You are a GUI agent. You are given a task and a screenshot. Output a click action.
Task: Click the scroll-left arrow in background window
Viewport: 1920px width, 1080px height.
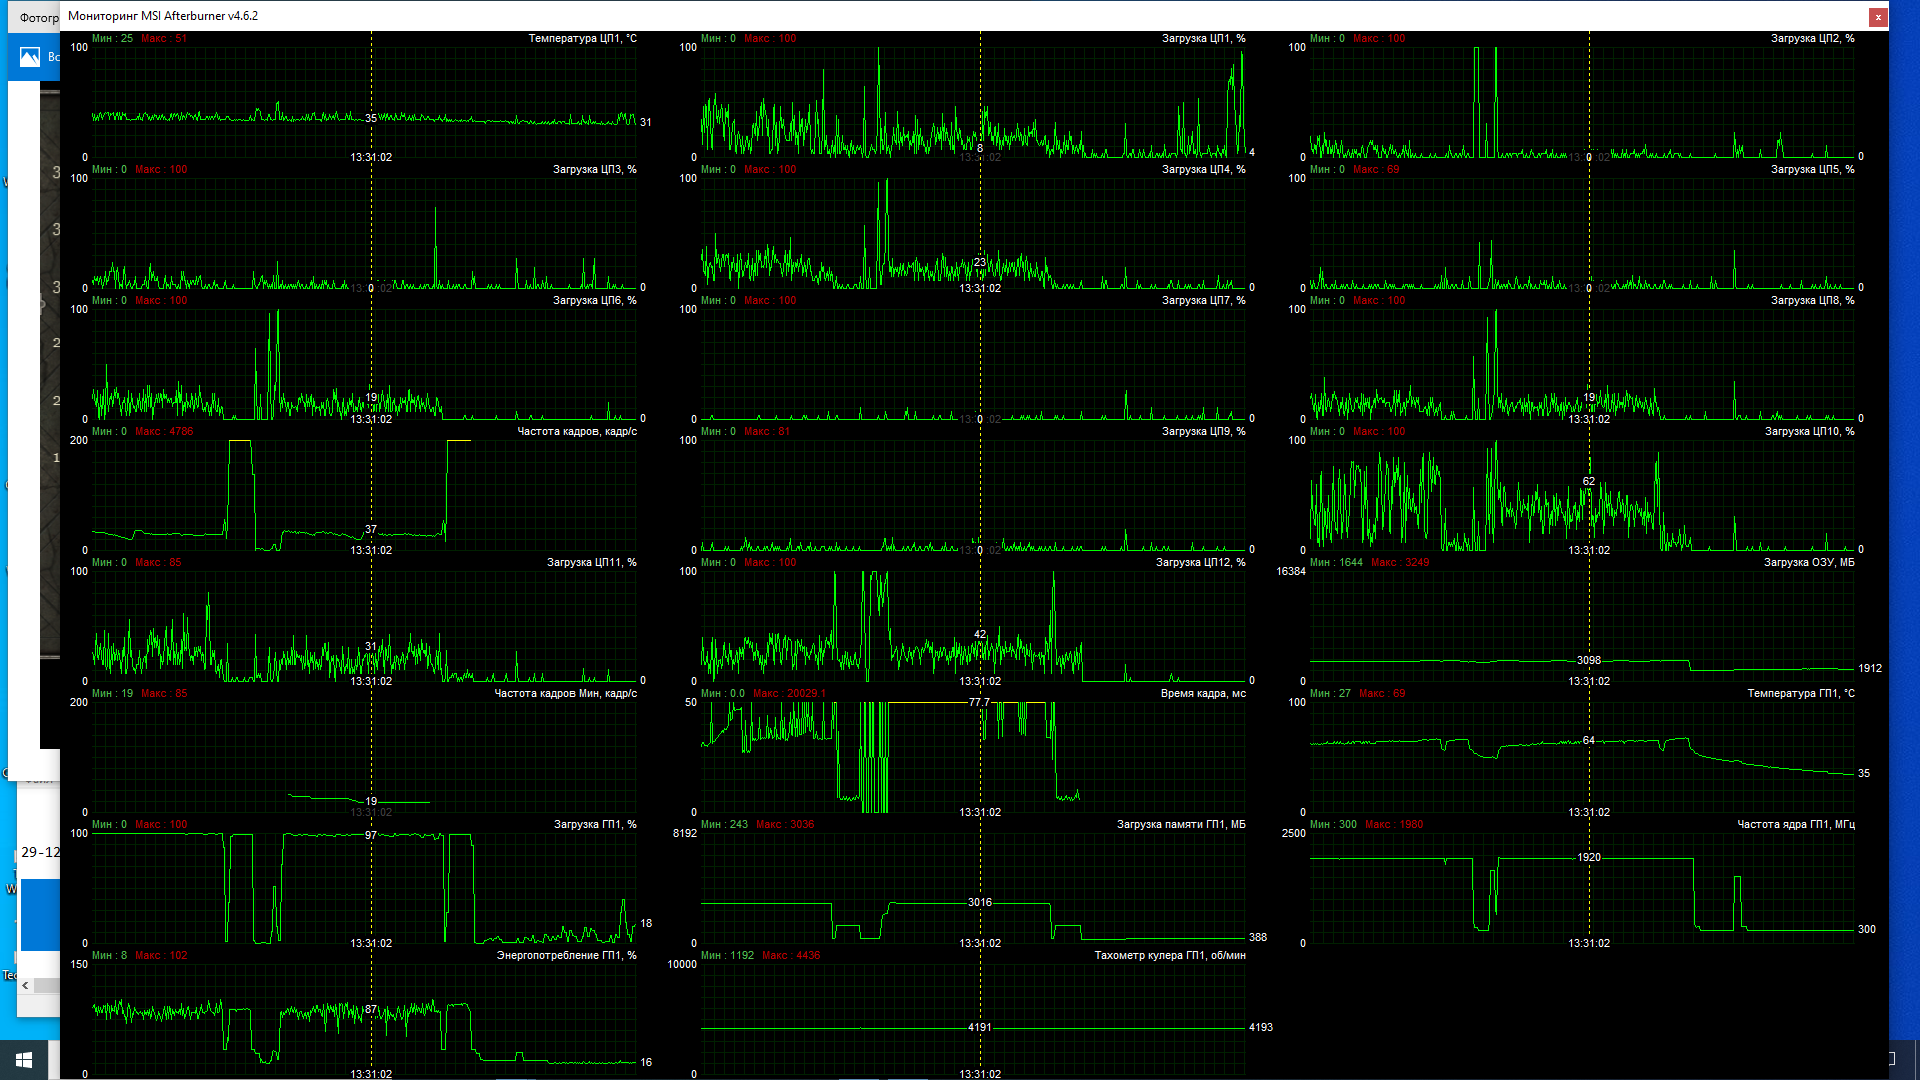click(26, 985)
